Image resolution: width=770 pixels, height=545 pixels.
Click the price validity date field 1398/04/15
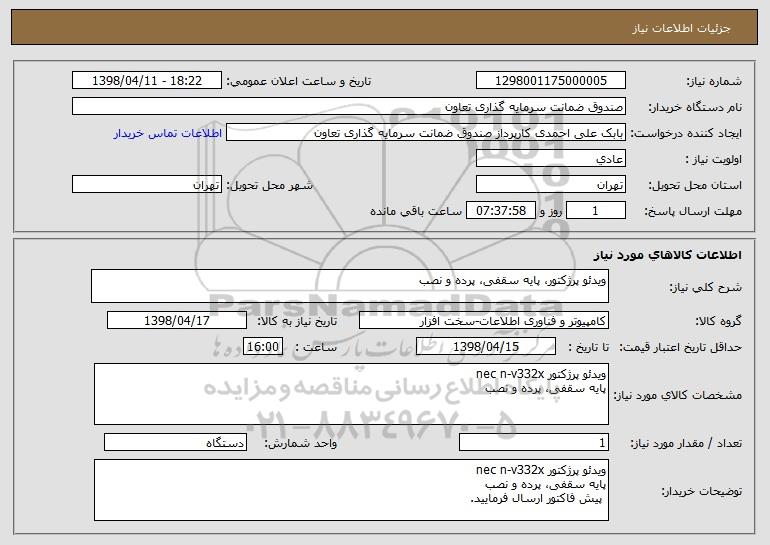coord(486,347)
